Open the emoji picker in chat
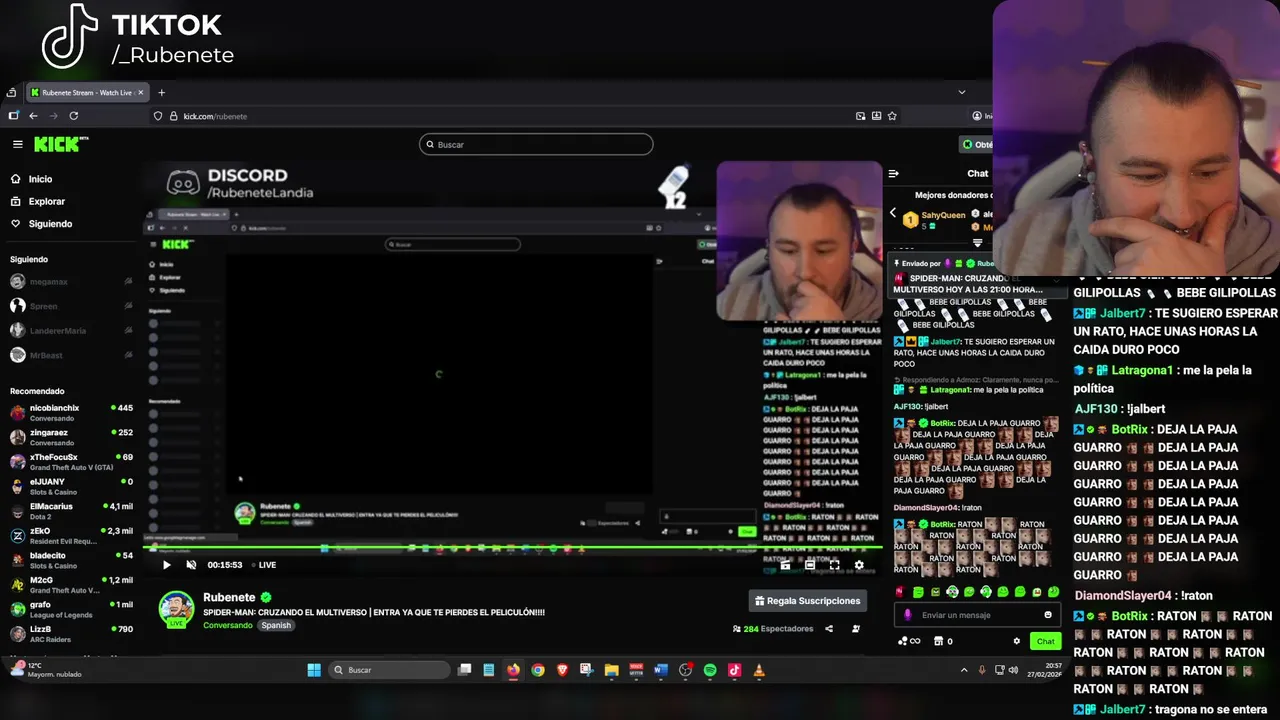Viewport: 1280px width, 720px height. tap(1048, 615)
